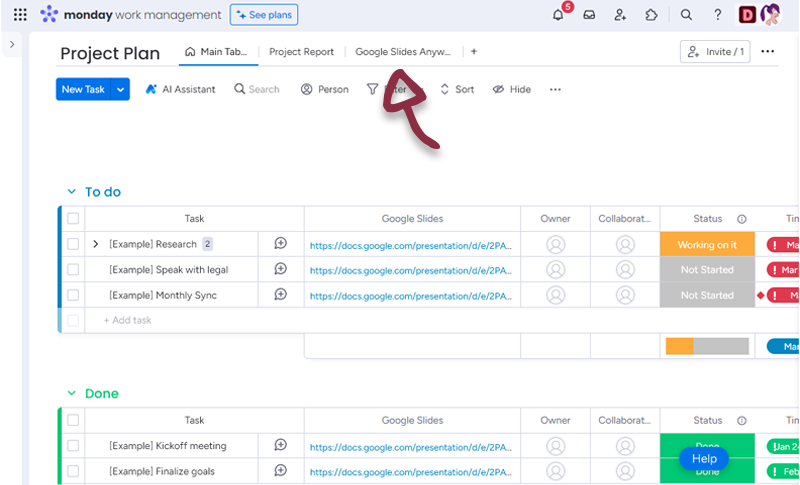
Task: Open the New Task dropdown arrow
Action: (x=121, y=89)
